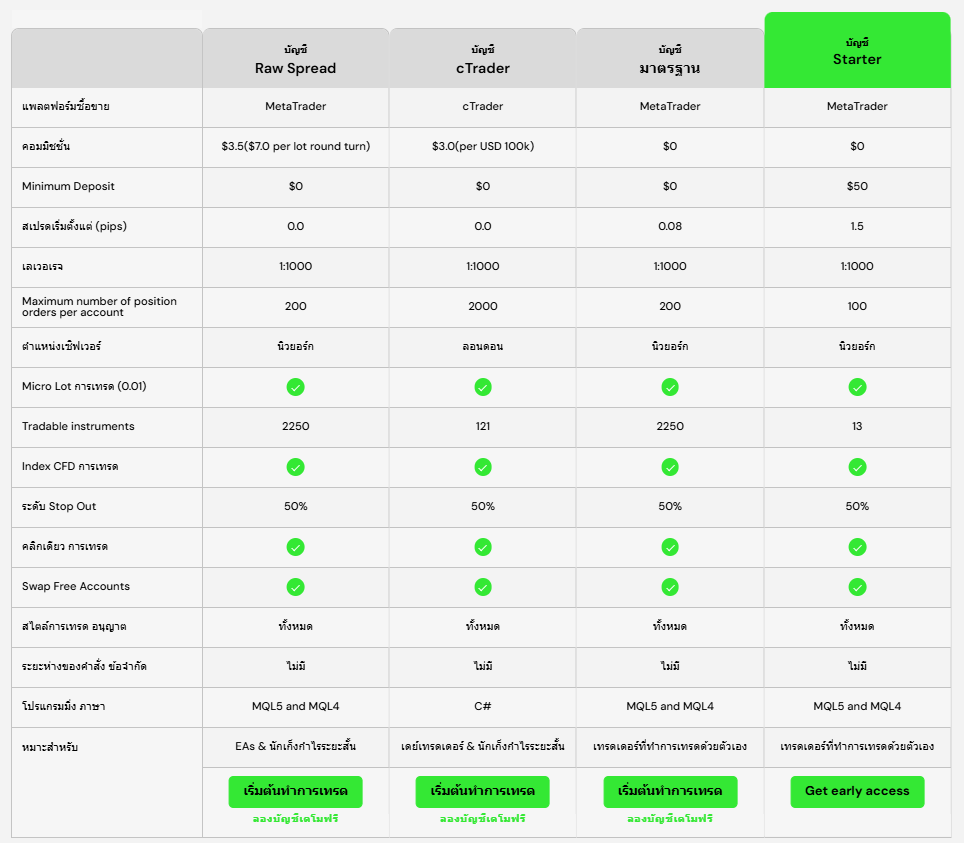Click the Index CFD checkmark under cTrader

pyautogui.click(x=483, y=467)
